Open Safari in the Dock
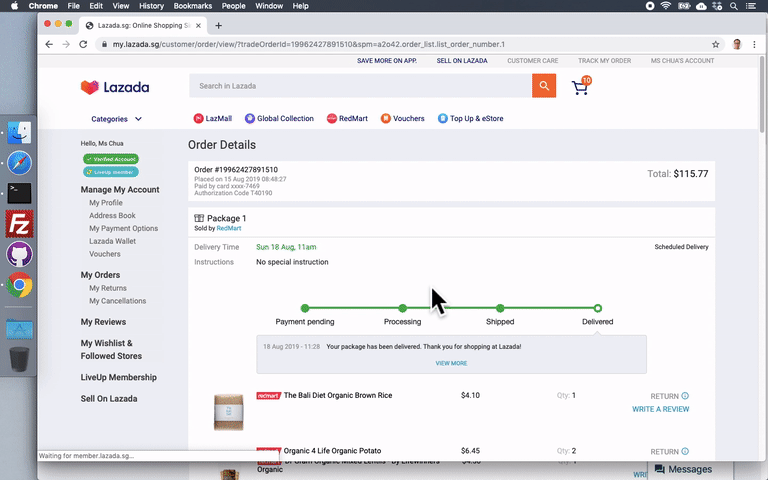The height and width of the screenshot is (480, 768). 19,163
